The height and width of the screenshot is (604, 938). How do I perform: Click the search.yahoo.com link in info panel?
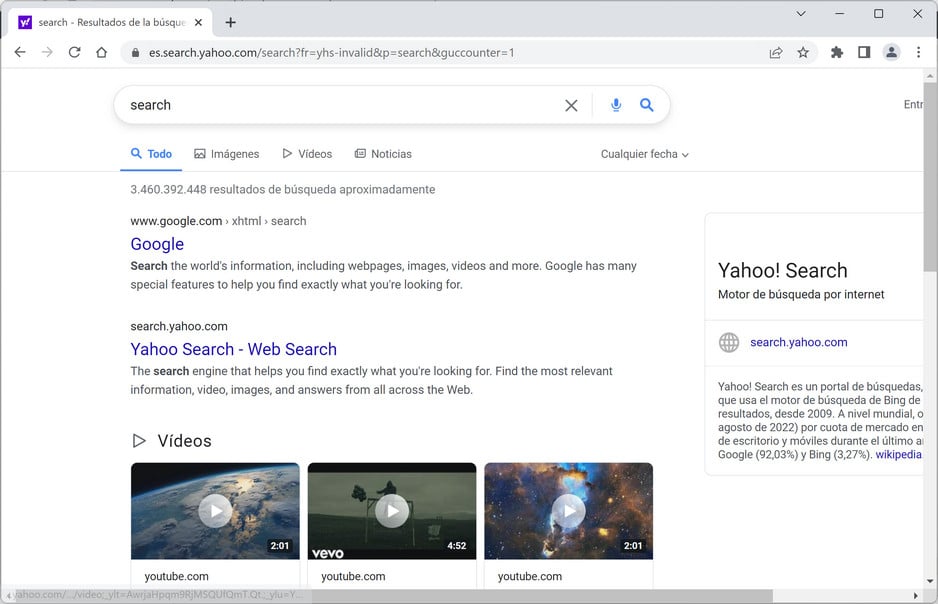(x=798, y=342)
